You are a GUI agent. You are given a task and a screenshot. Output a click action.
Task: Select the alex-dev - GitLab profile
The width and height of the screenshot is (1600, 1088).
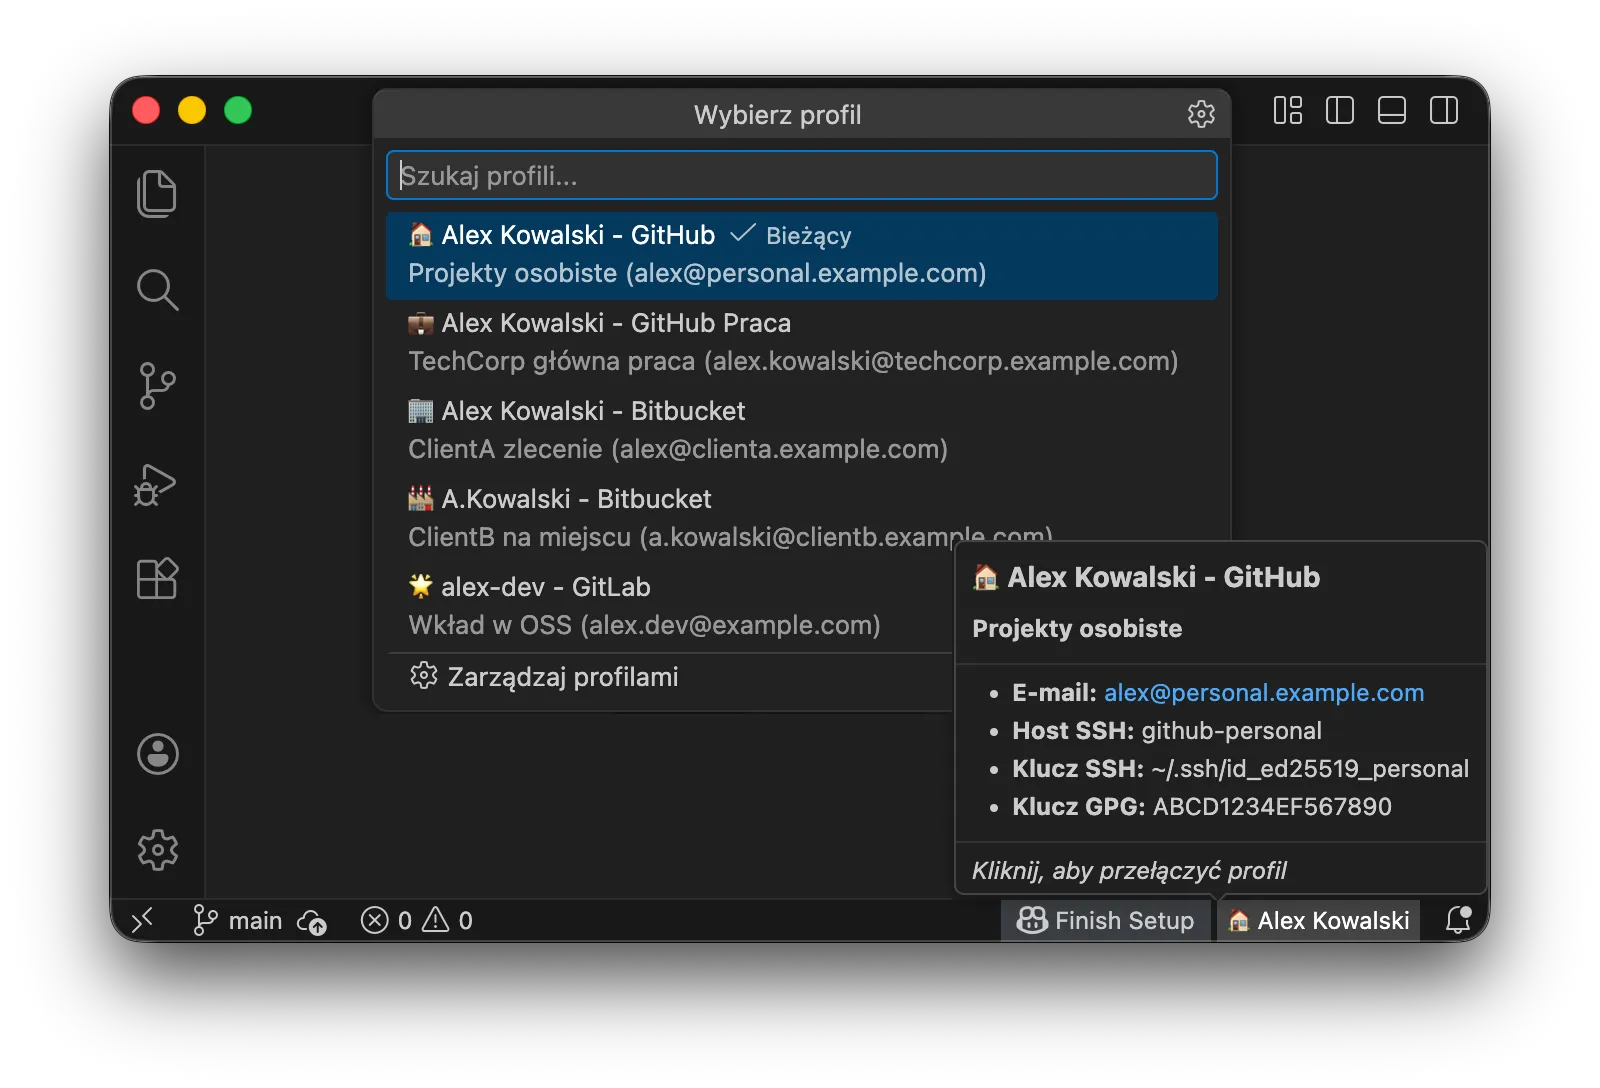670,607
